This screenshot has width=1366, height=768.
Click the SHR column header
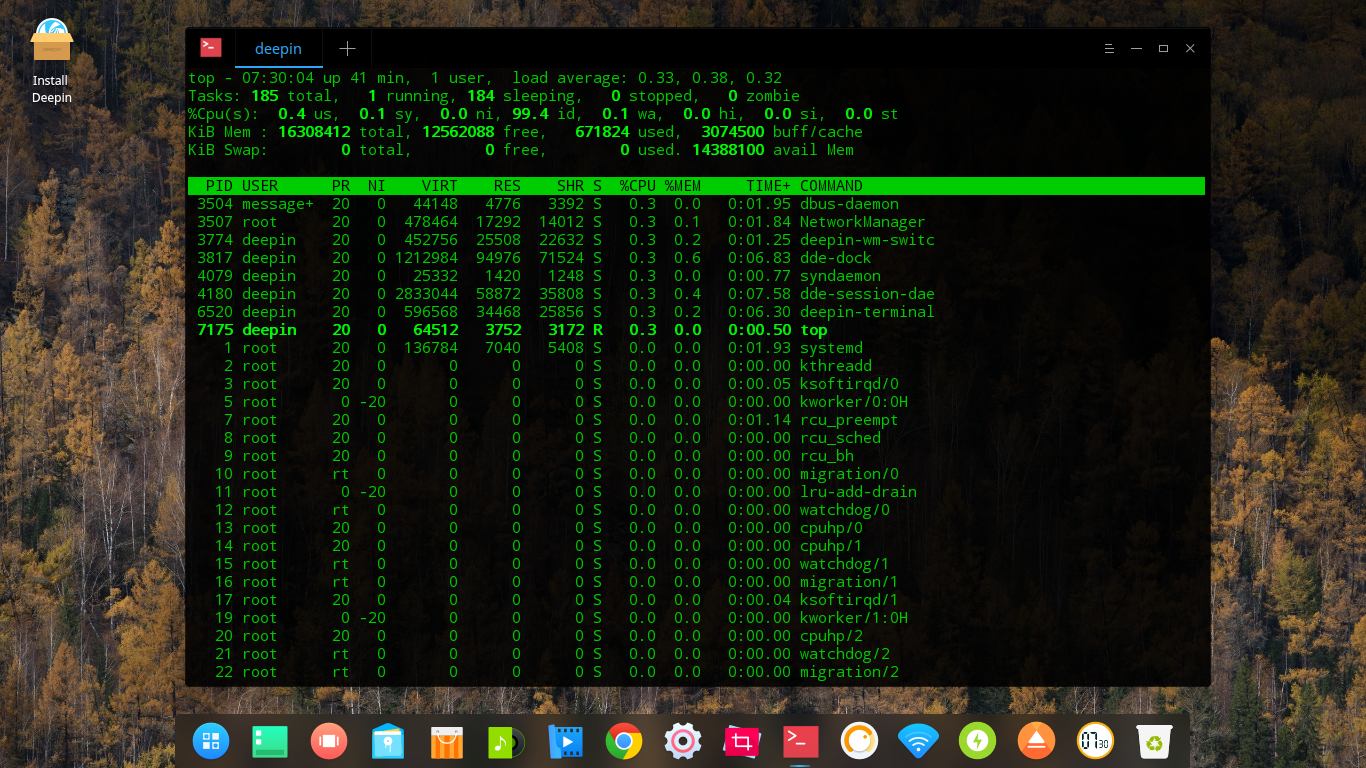pyautogui.click(x=570, y=186)
